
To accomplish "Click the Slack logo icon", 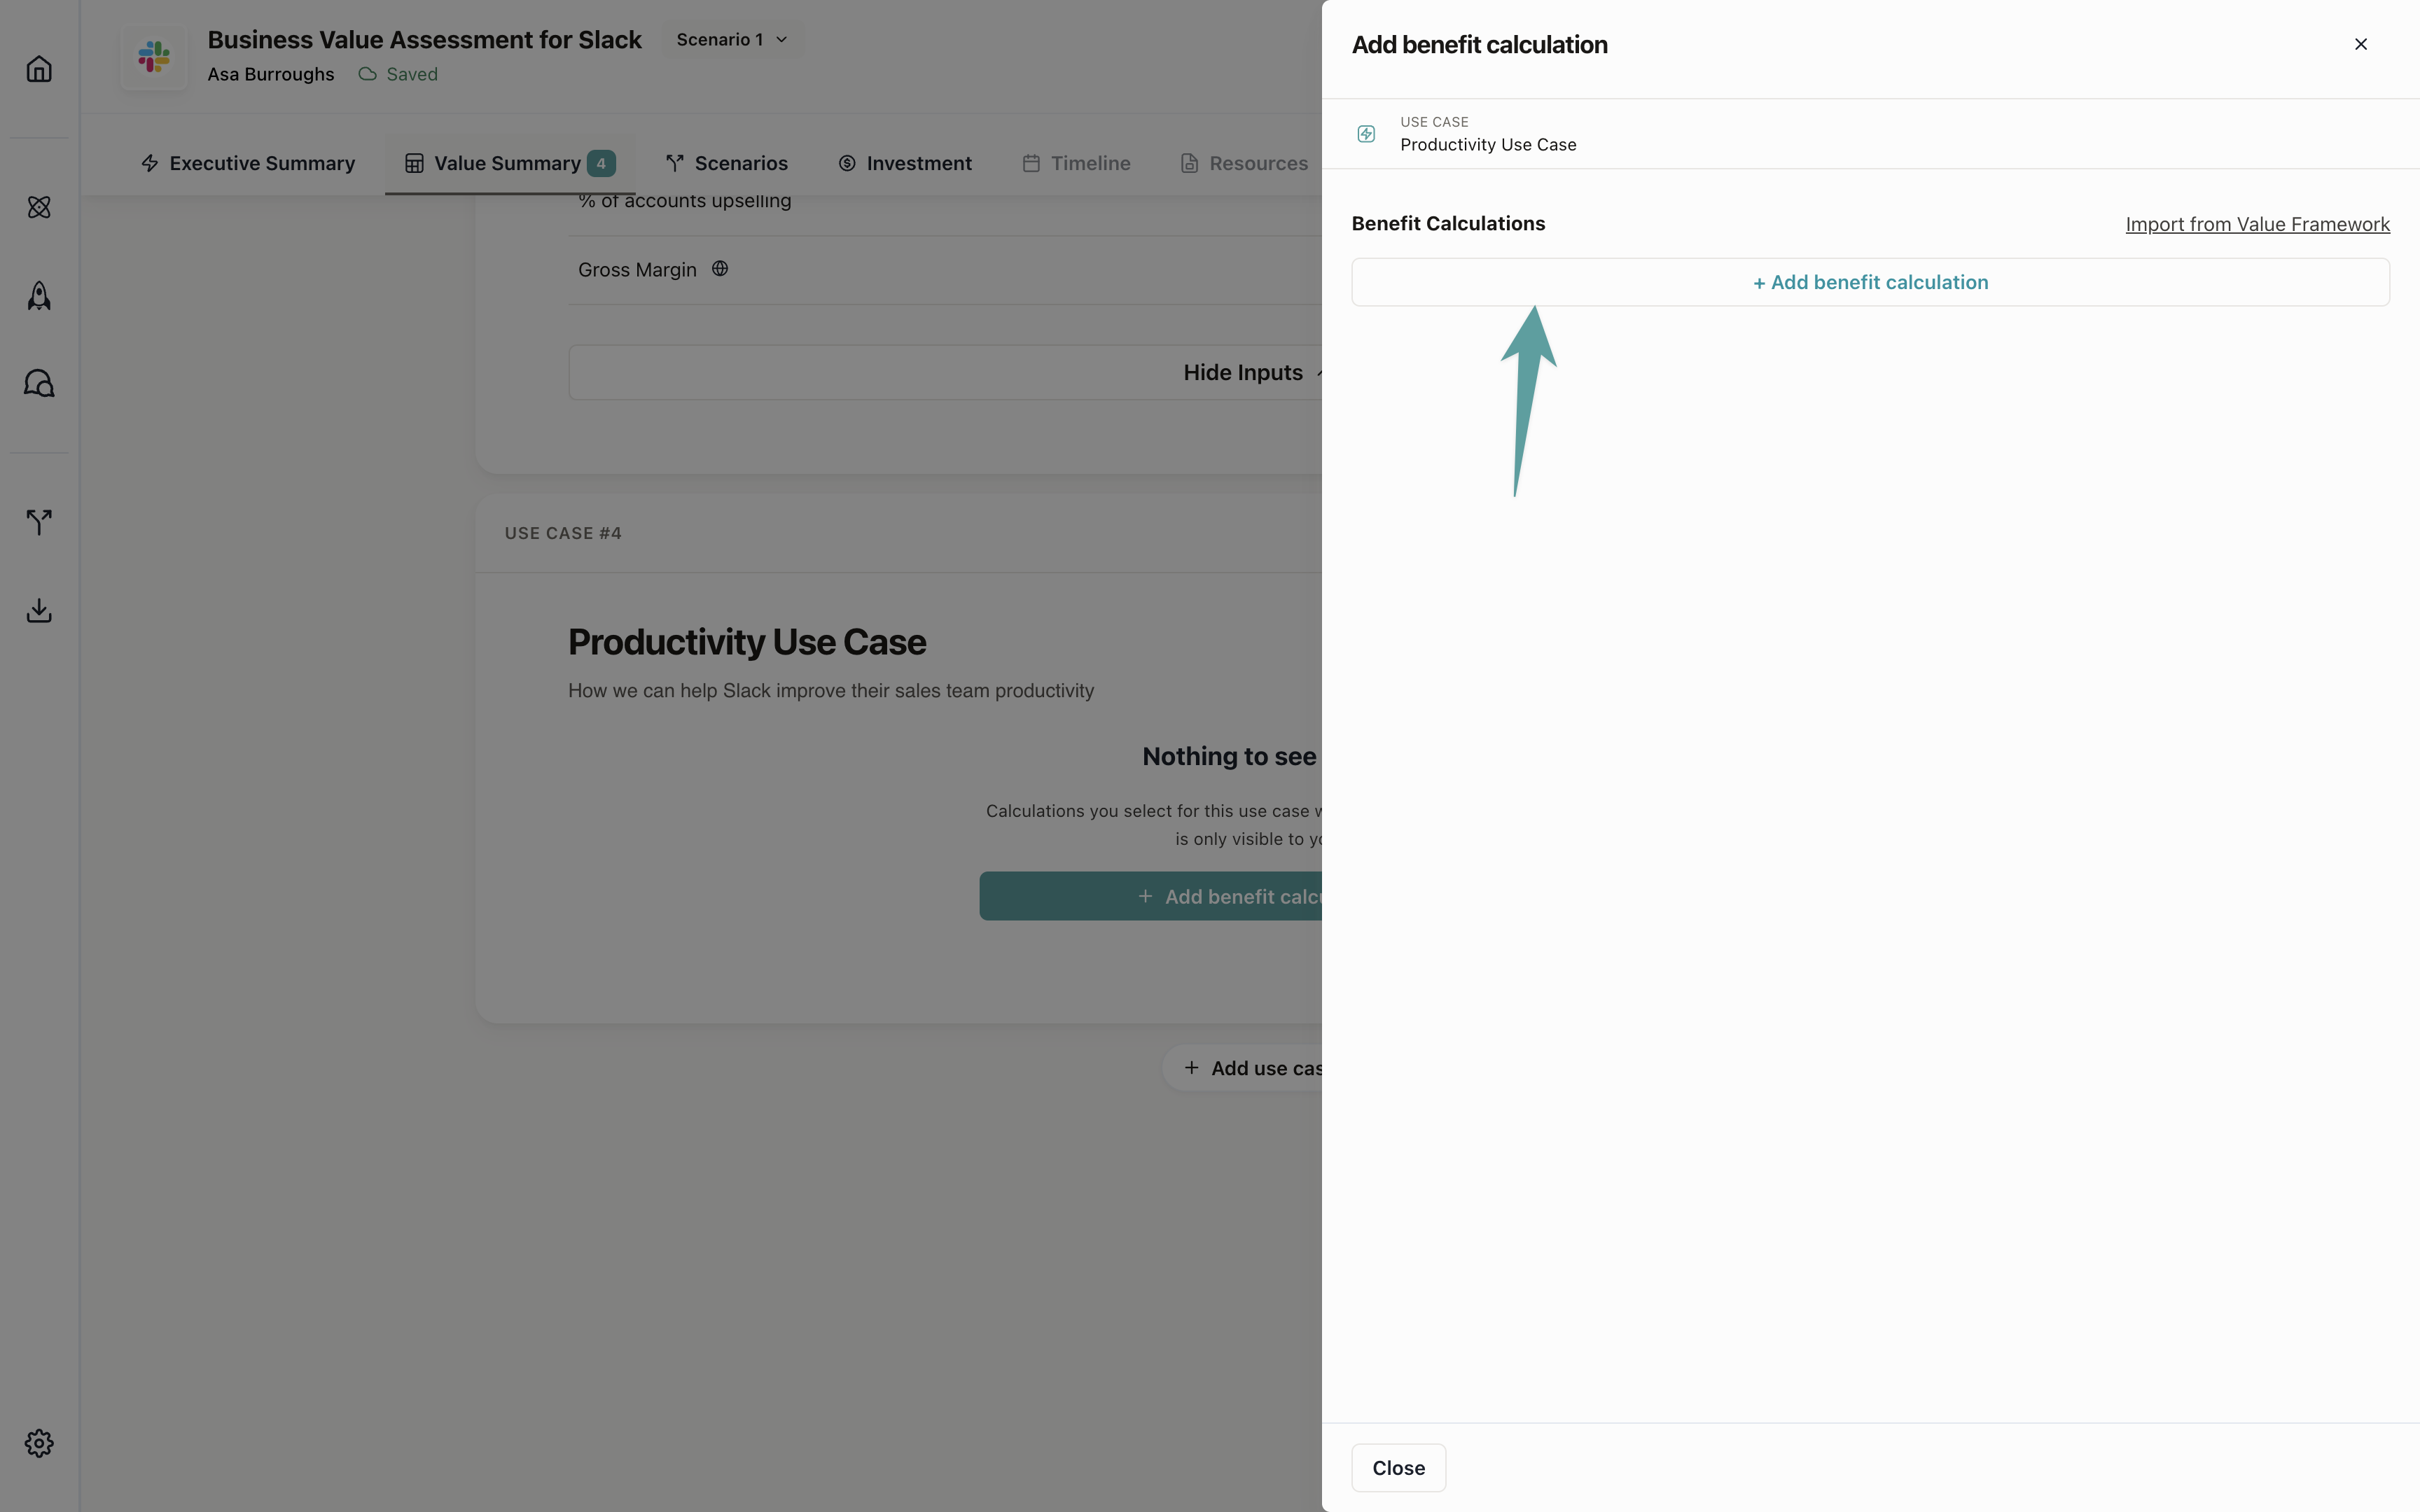I will 154,56.
